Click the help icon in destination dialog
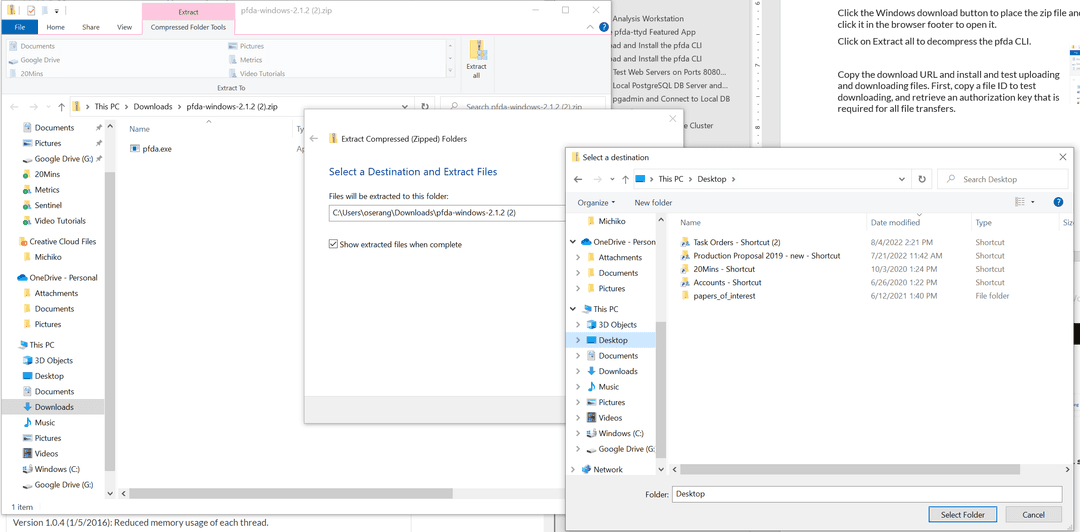This screenshot has width=1080, height=532. 1058,202
